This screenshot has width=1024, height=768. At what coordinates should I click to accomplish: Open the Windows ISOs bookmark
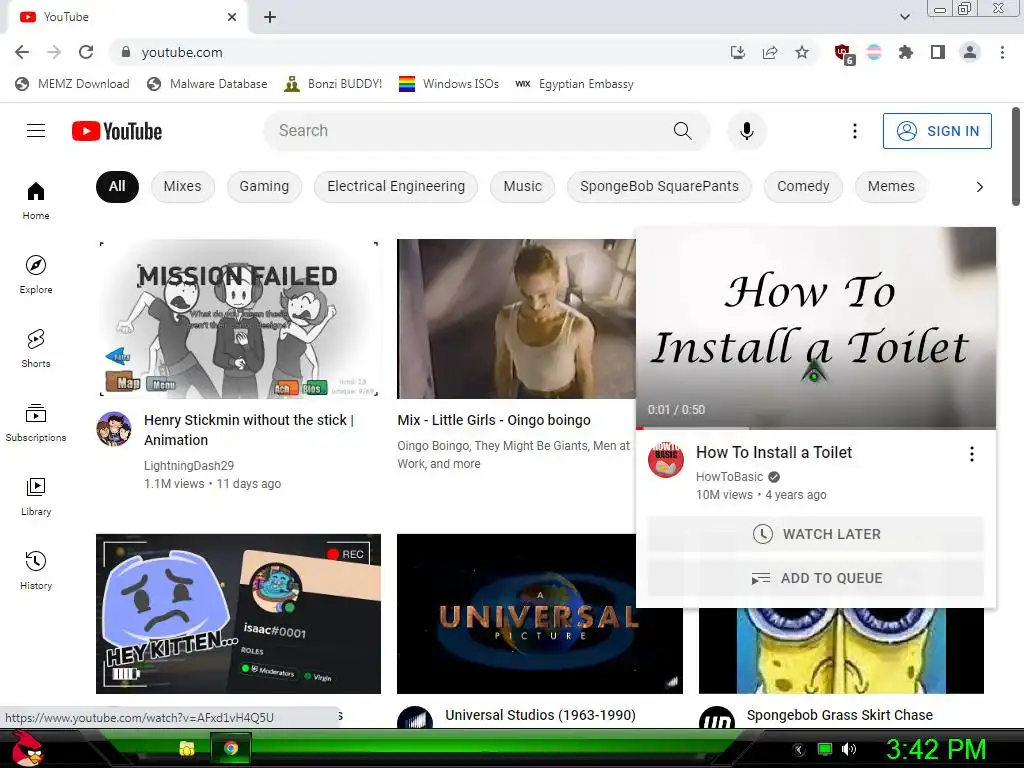449,84
